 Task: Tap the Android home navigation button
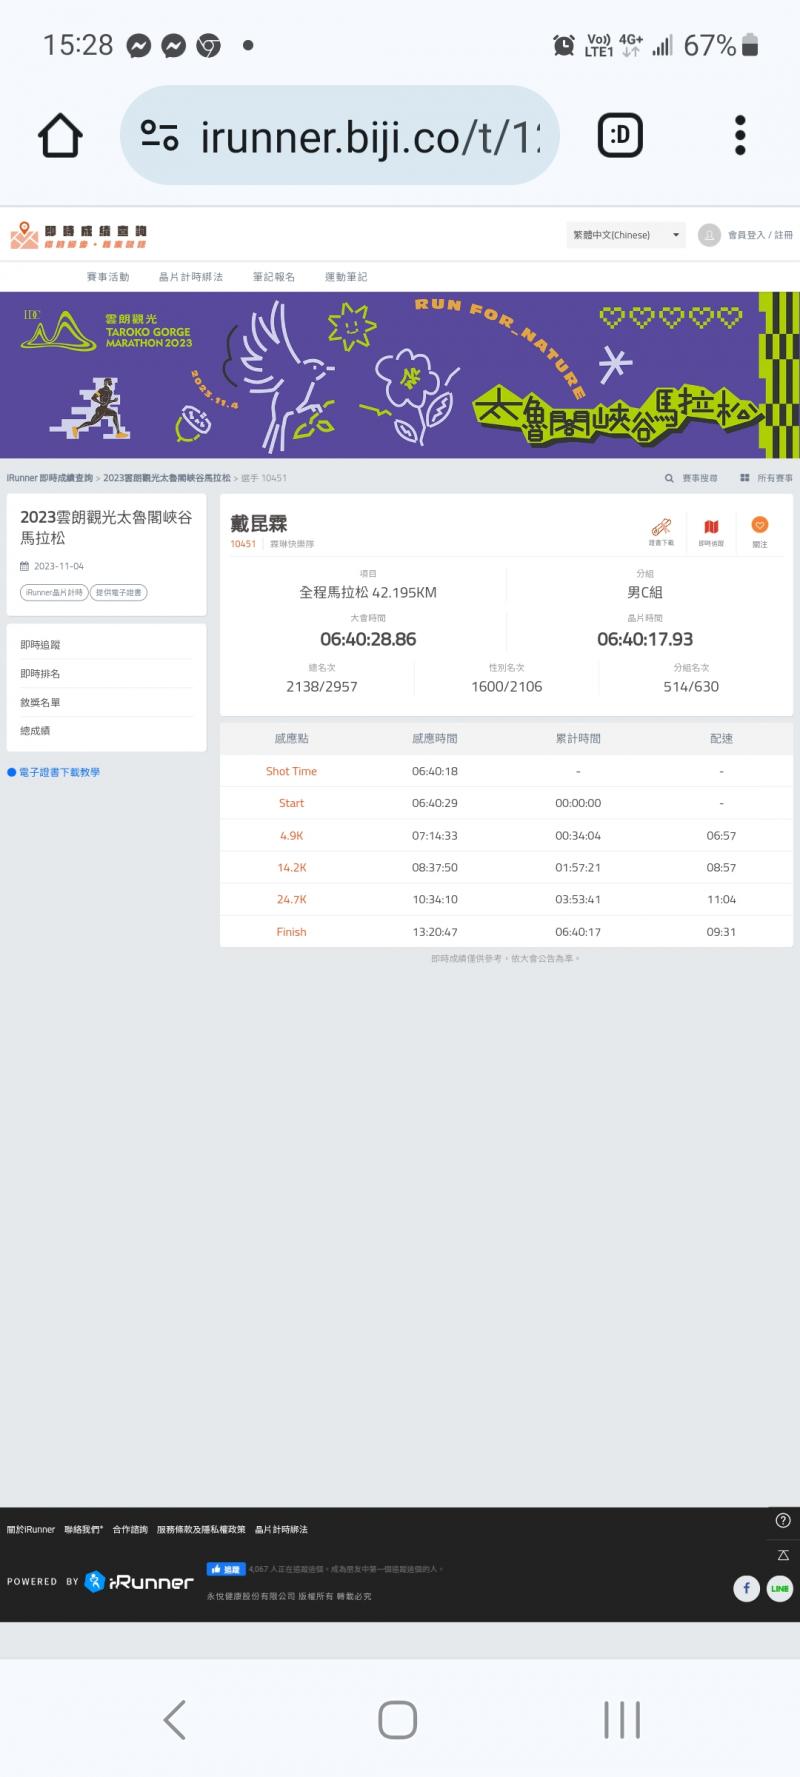(397, 1720)
